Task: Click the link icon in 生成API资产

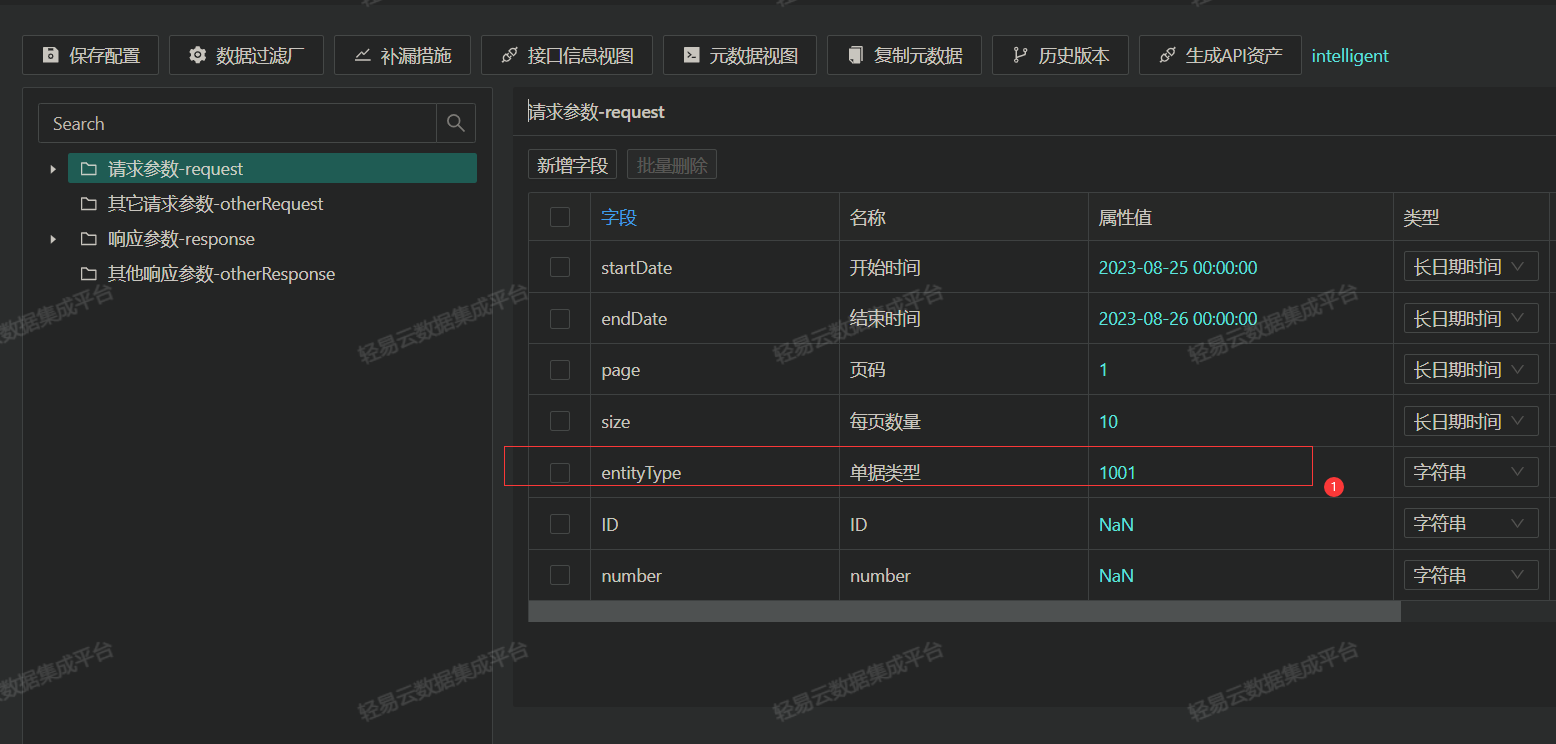Action: coord(1167,55)
